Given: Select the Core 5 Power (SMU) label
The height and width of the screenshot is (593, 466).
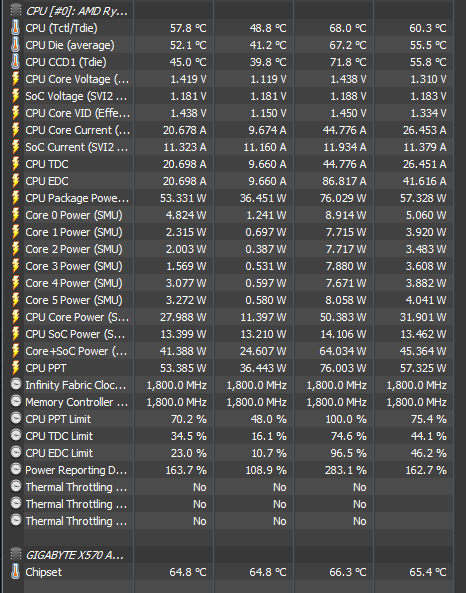Looking at the screenshot, I should [74, 300].
